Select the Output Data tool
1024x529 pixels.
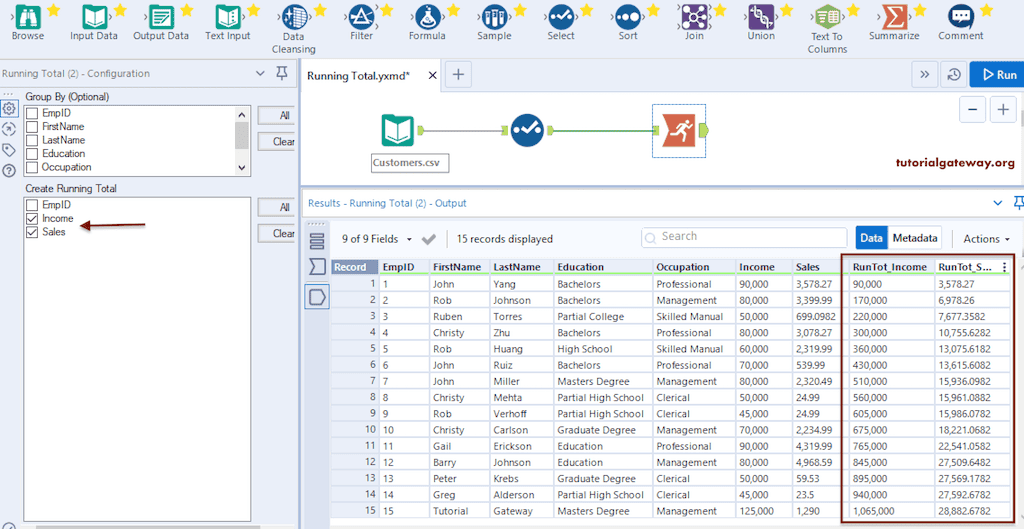[x=161, y=16]
